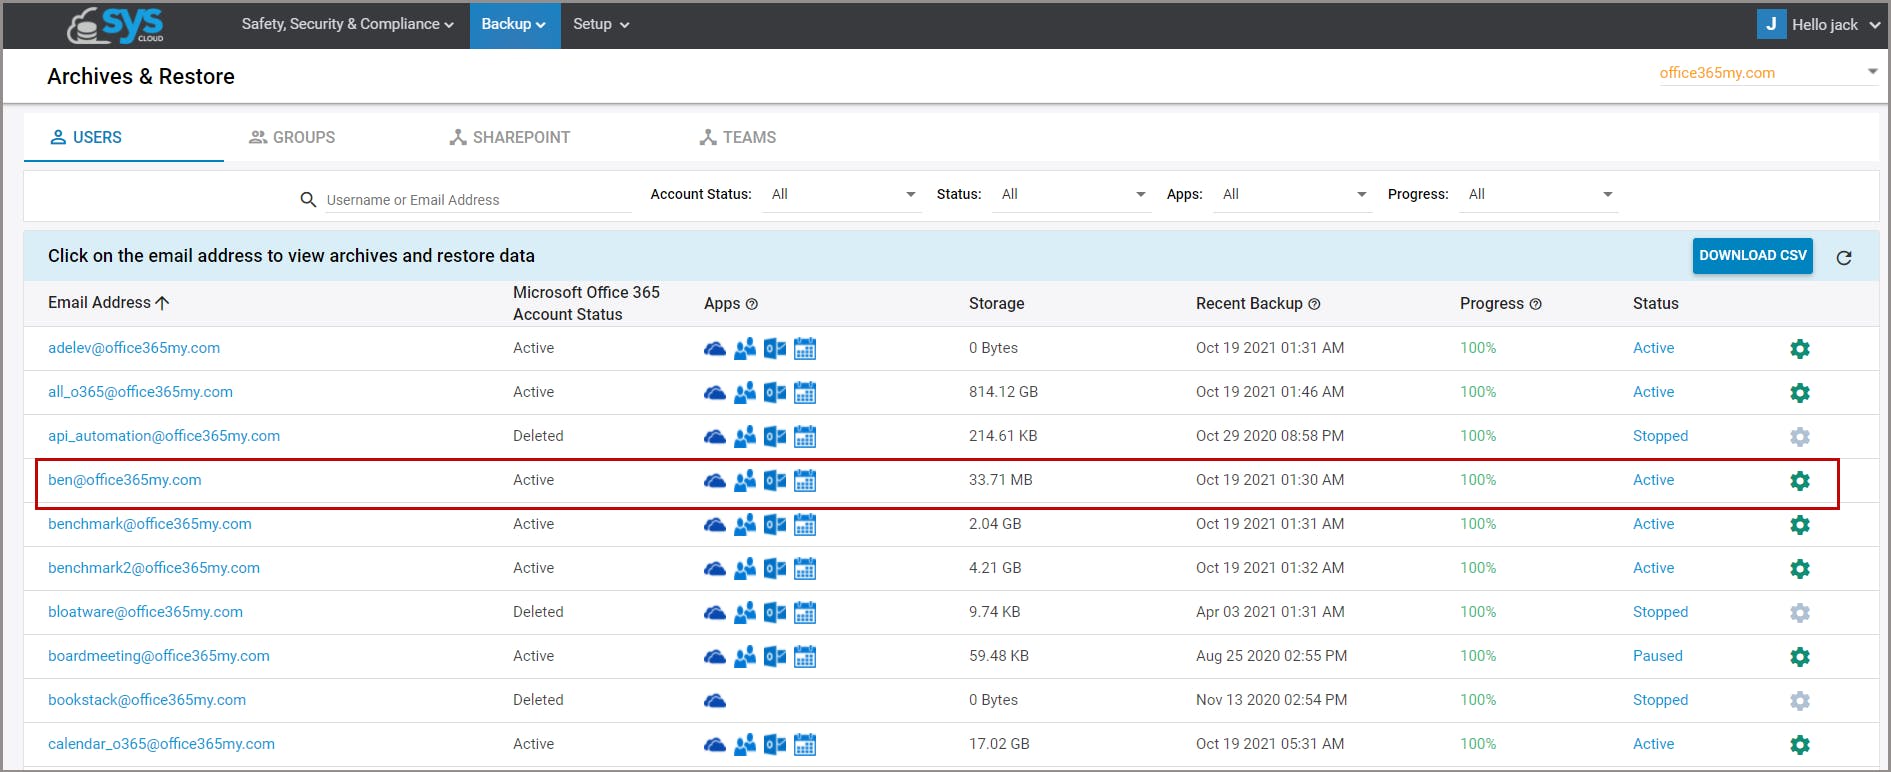The image size is (1891, 772).
Task: Open calendar_o365@office365my.com archives
Action: pos(161,744)
